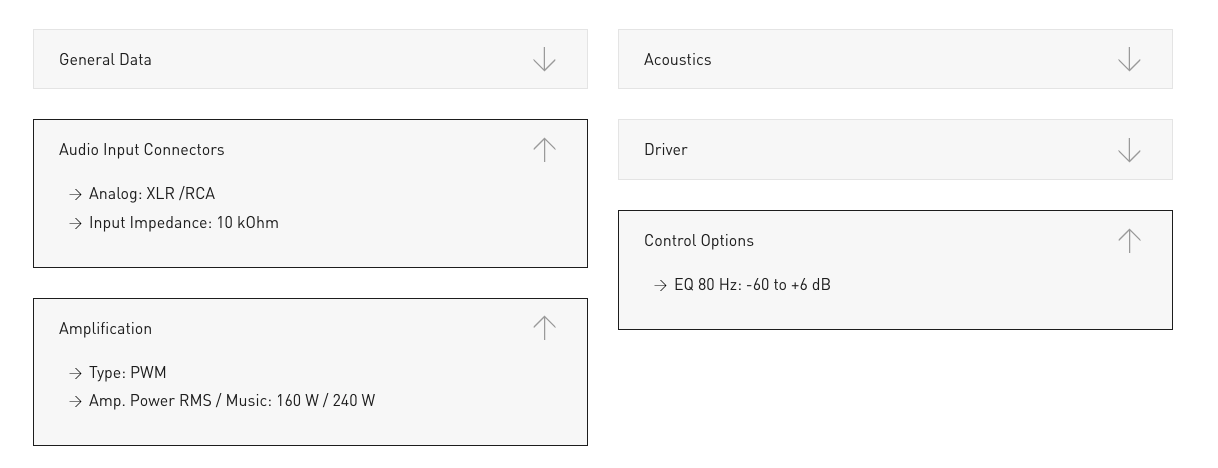
Task: Click the Control Options heading
Action: [698, 241]
